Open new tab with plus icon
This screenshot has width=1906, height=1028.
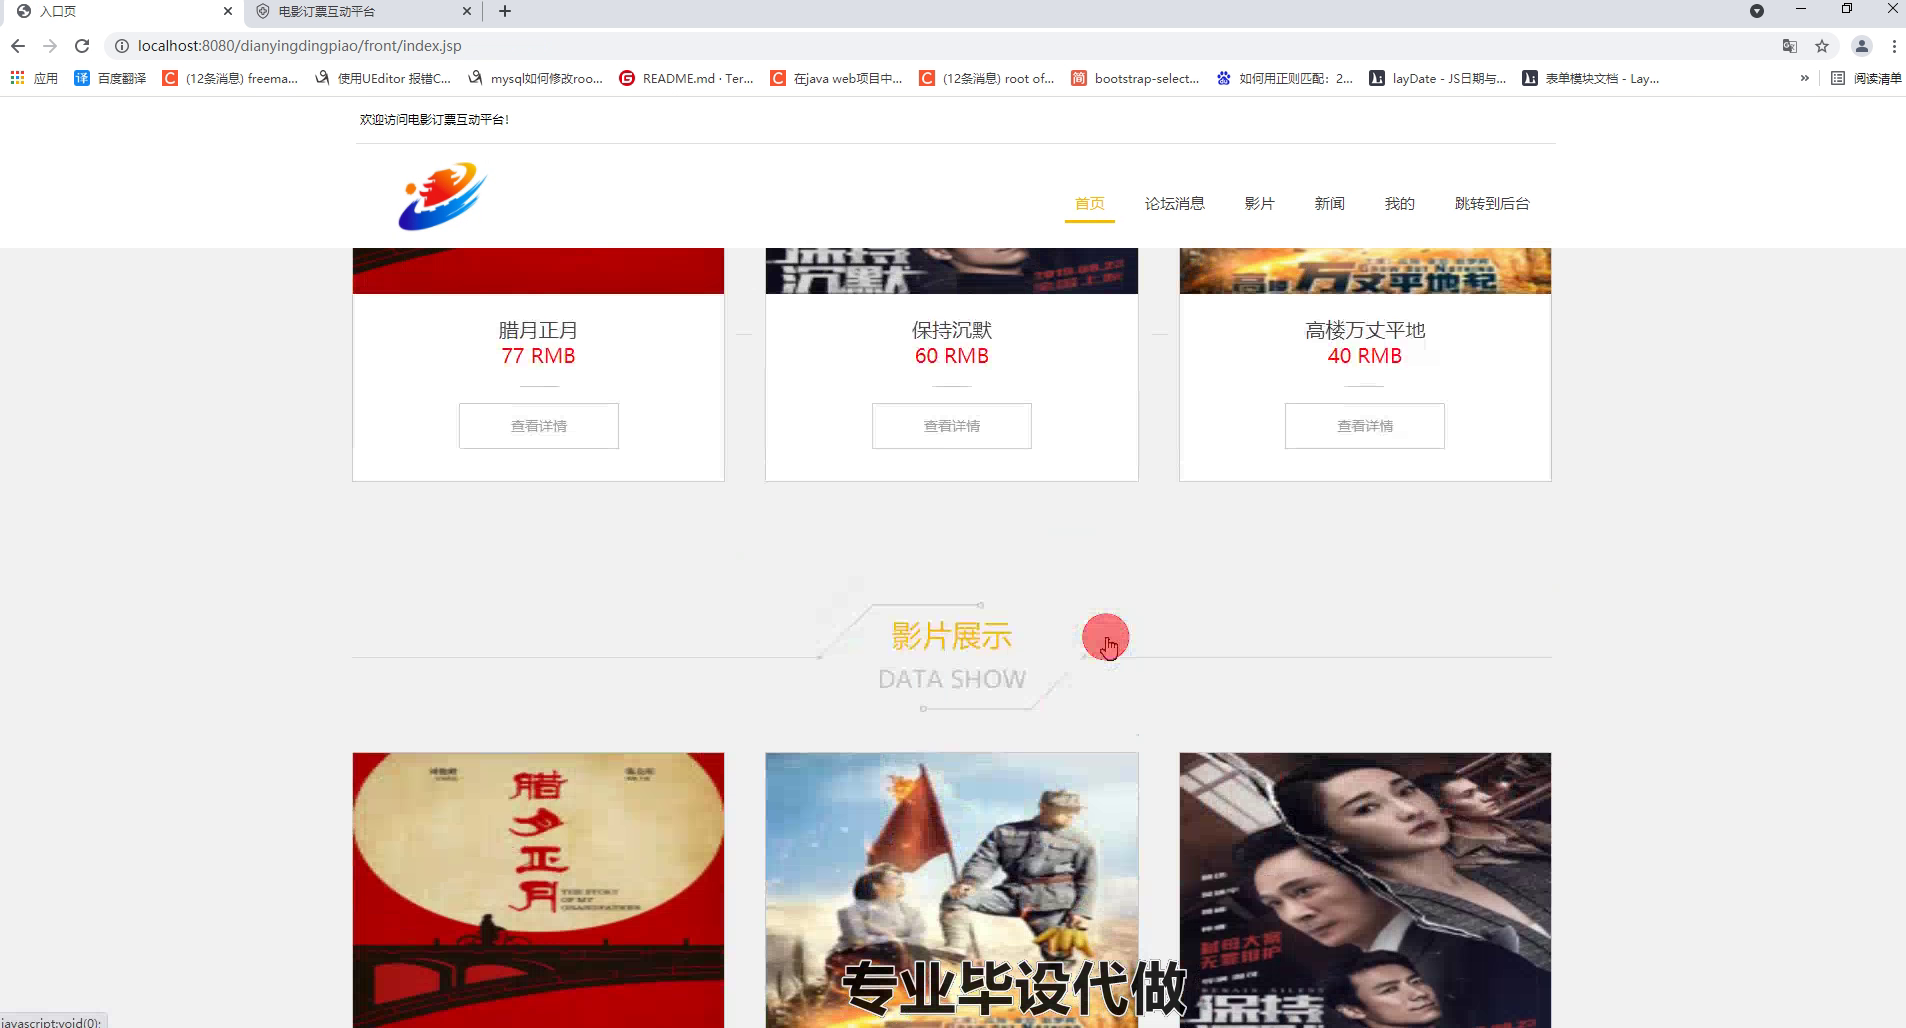505,11
